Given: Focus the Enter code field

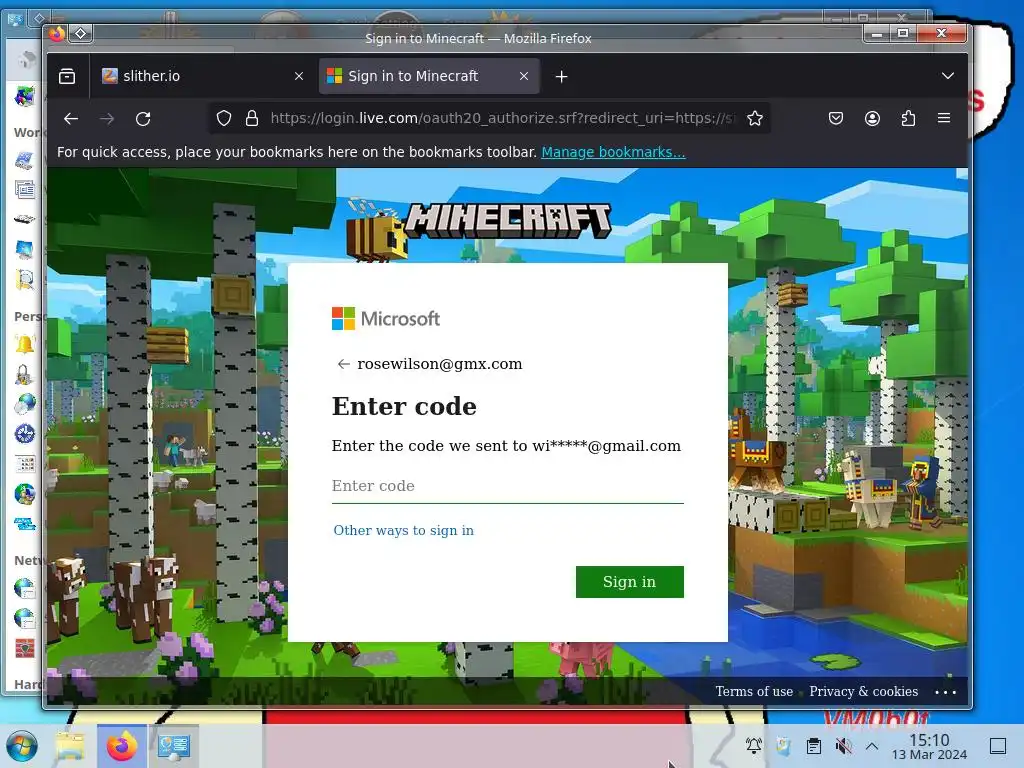Looking at the screenshot, I should [507, 486].
